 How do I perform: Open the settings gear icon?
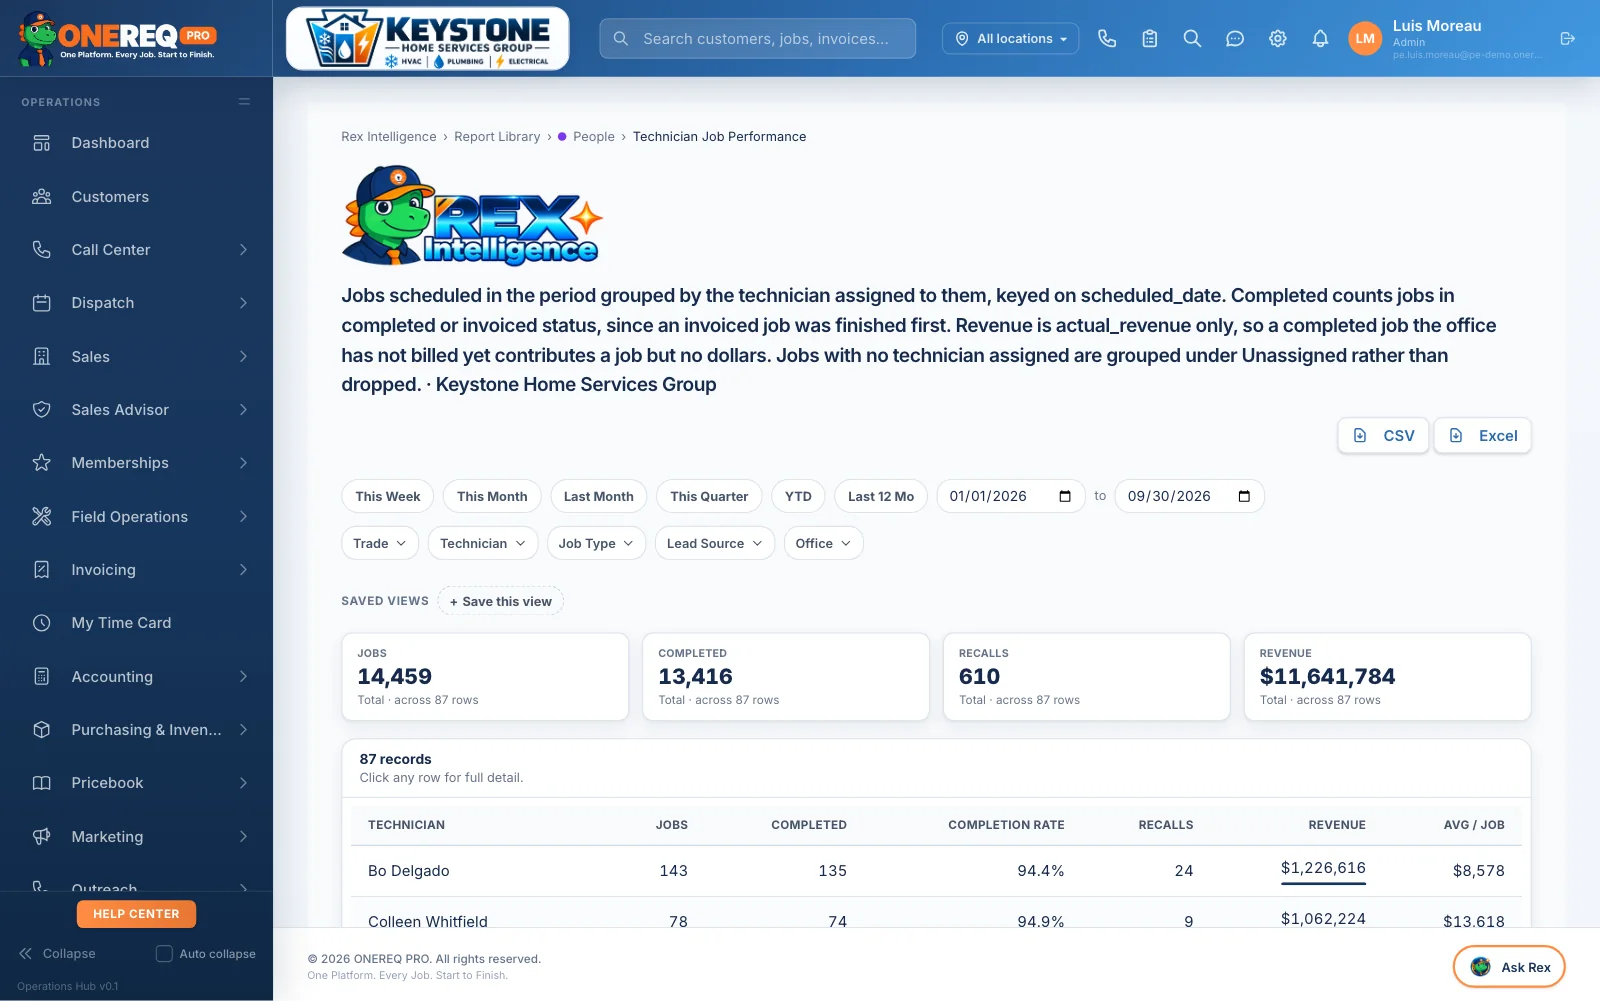[1278, 38]
